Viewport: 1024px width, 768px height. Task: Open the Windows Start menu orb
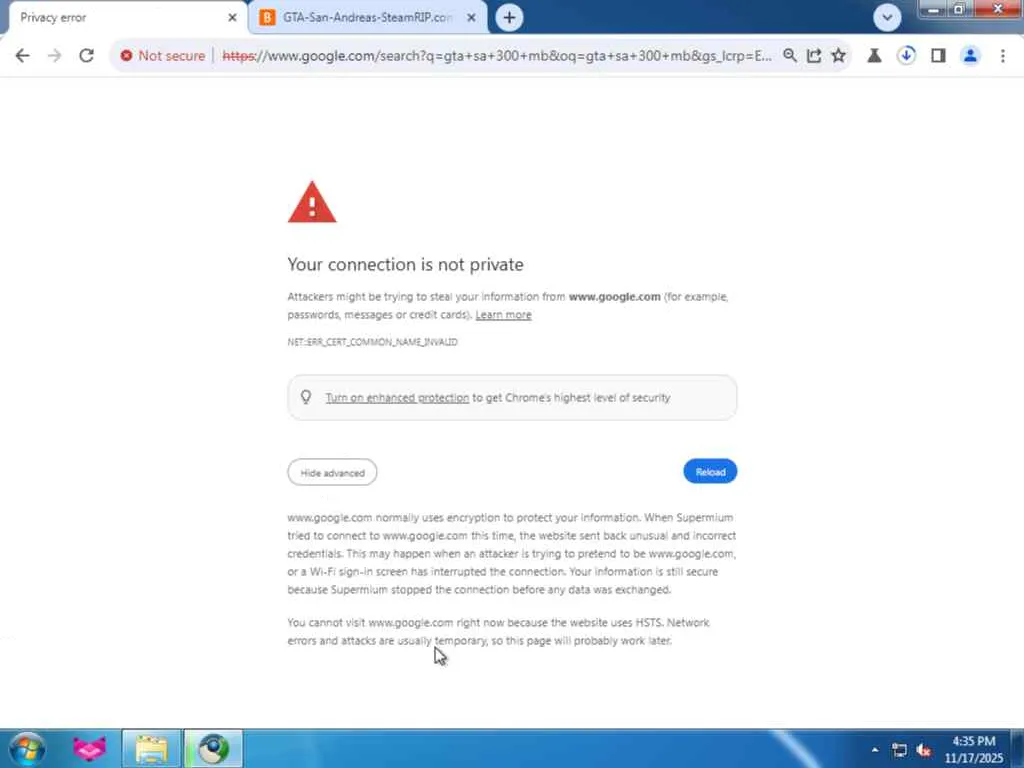pyautogui.click(x=27, y=748)
